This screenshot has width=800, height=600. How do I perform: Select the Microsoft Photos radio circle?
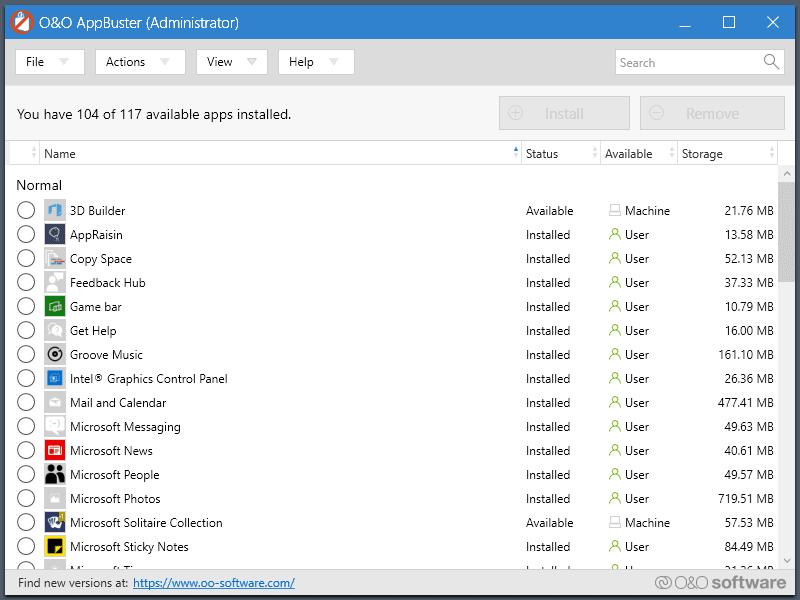pyautogui.click(x=26, y=498)
